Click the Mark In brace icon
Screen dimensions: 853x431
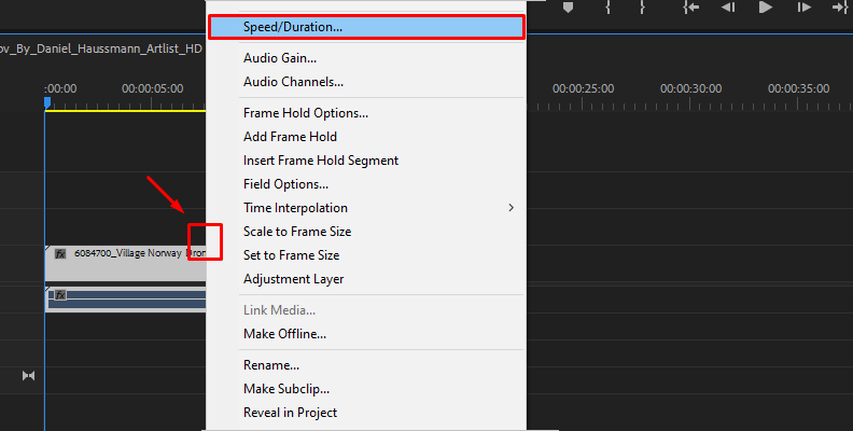pos(608,7)
